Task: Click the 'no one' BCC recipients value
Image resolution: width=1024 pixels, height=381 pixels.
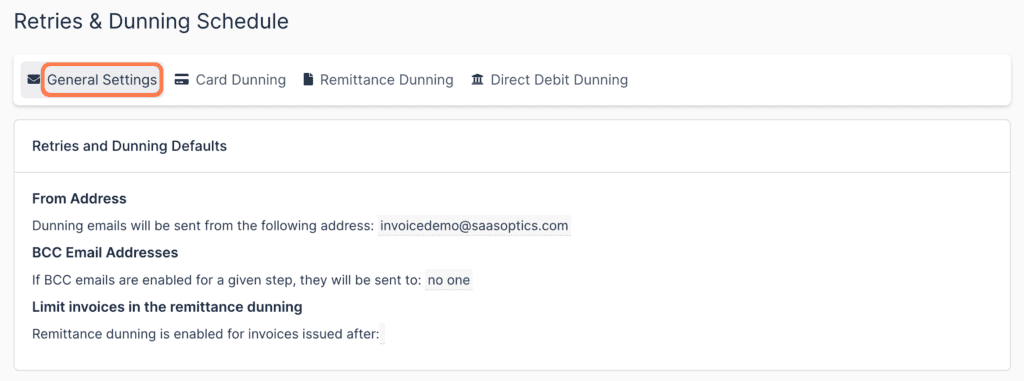Action: (x=449, y=280)
